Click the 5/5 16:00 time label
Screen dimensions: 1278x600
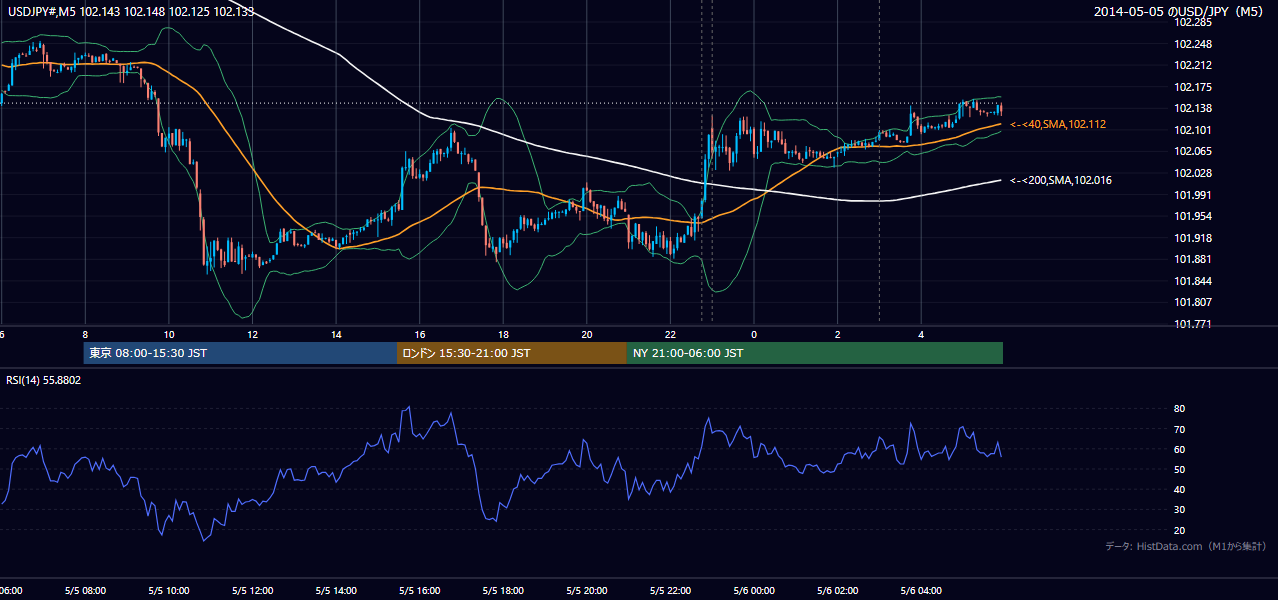tap(420, 591)
